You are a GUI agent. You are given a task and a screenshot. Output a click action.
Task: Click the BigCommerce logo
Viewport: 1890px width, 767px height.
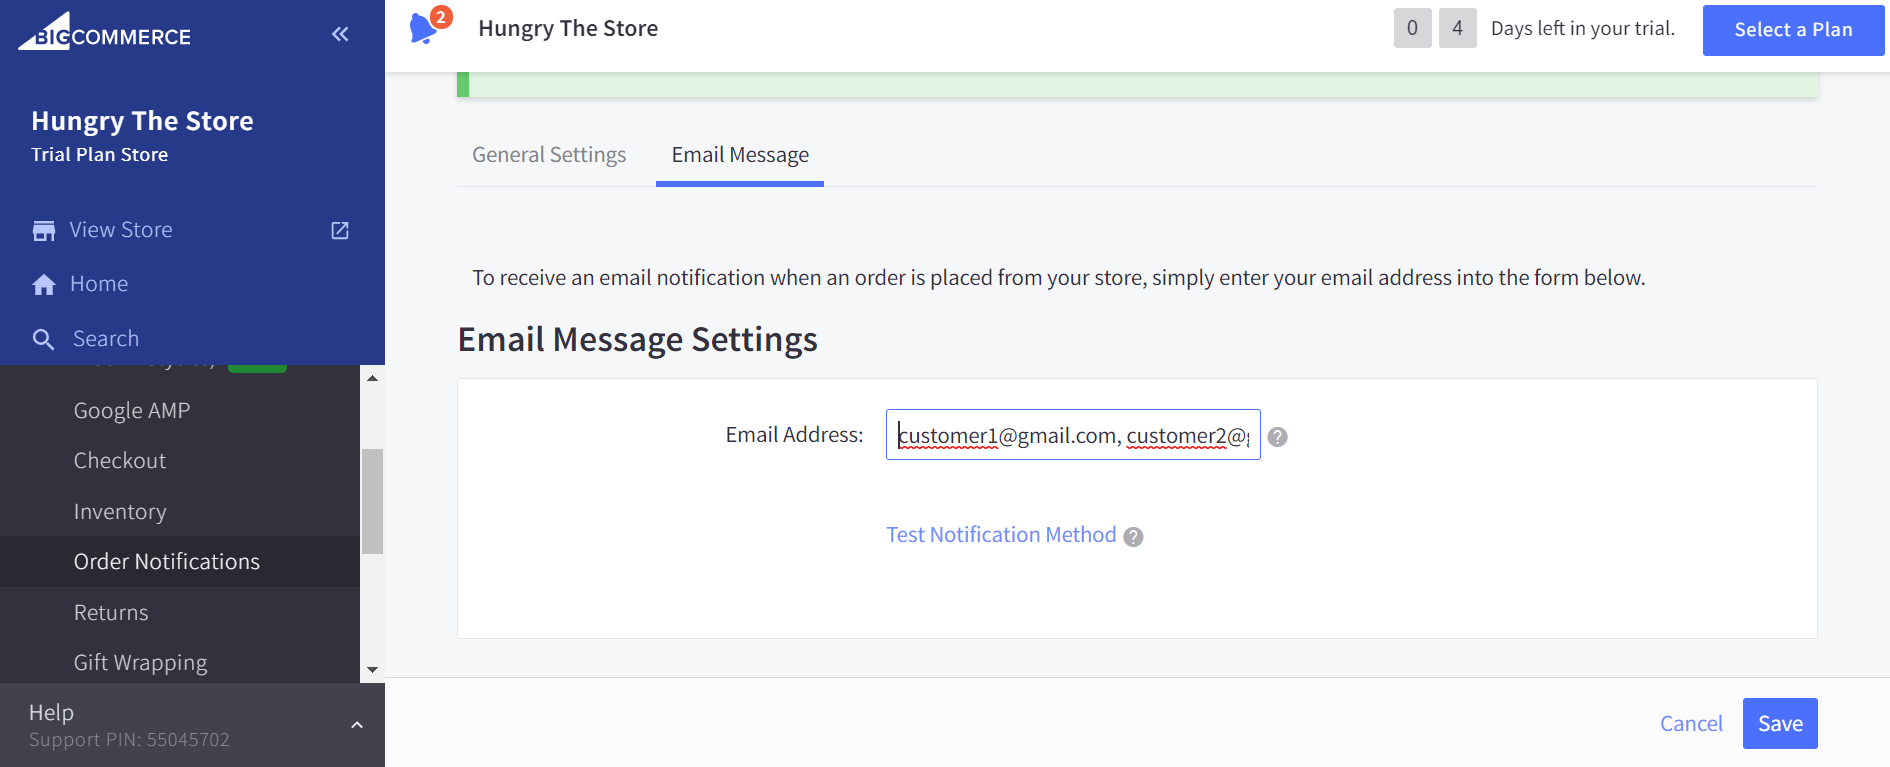(104, 33)
